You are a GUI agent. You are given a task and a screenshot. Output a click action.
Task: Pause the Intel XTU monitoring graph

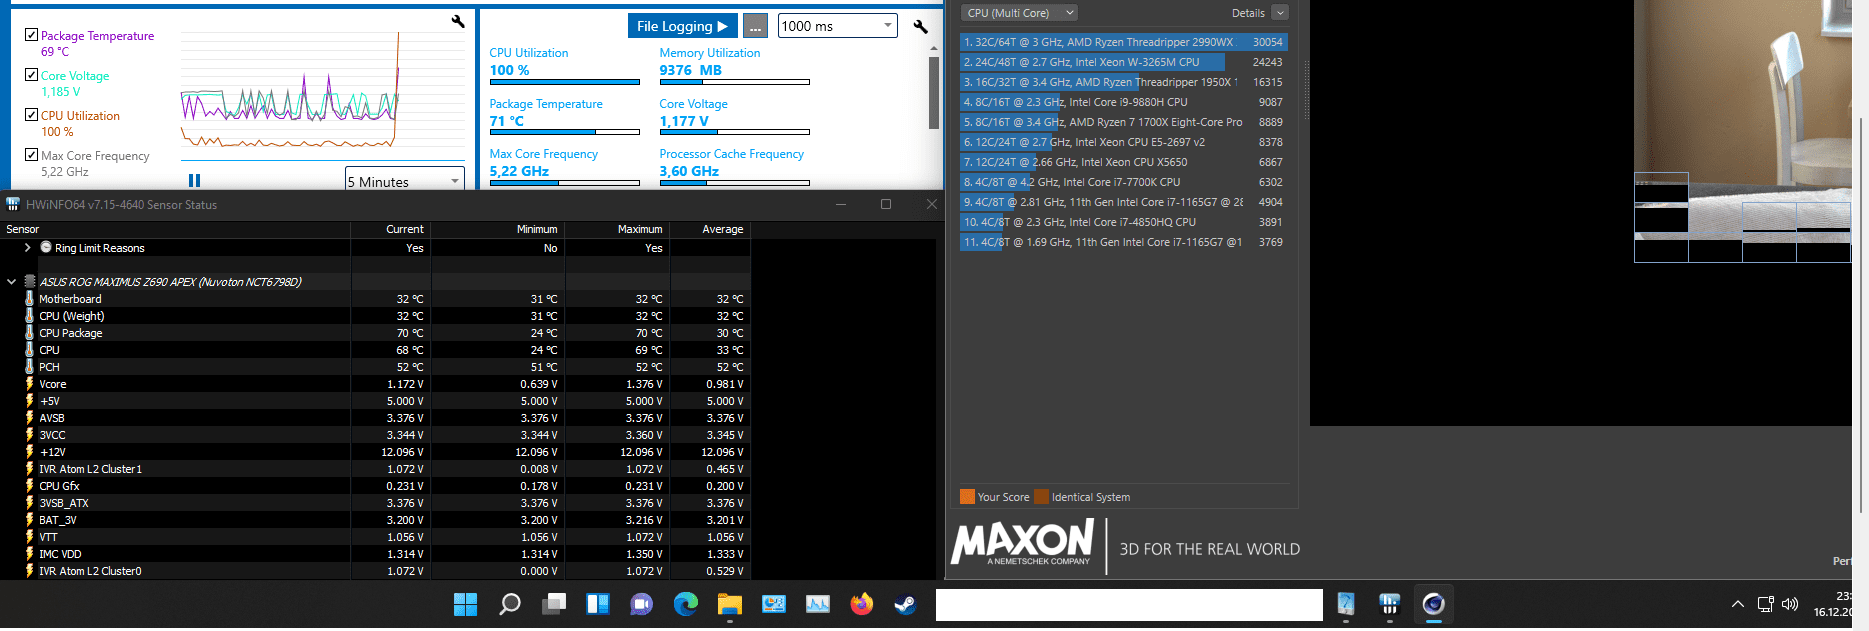tap(194, 181)
